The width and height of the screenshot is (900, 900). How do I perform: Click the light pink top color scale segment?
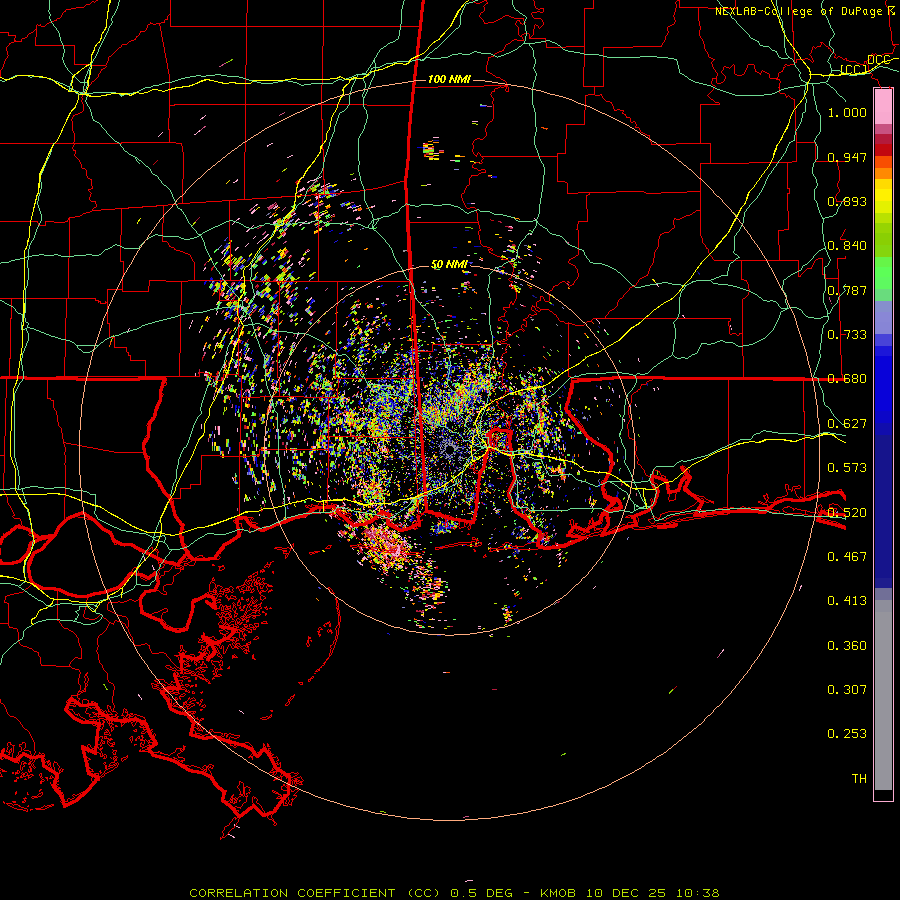point(883,107)
